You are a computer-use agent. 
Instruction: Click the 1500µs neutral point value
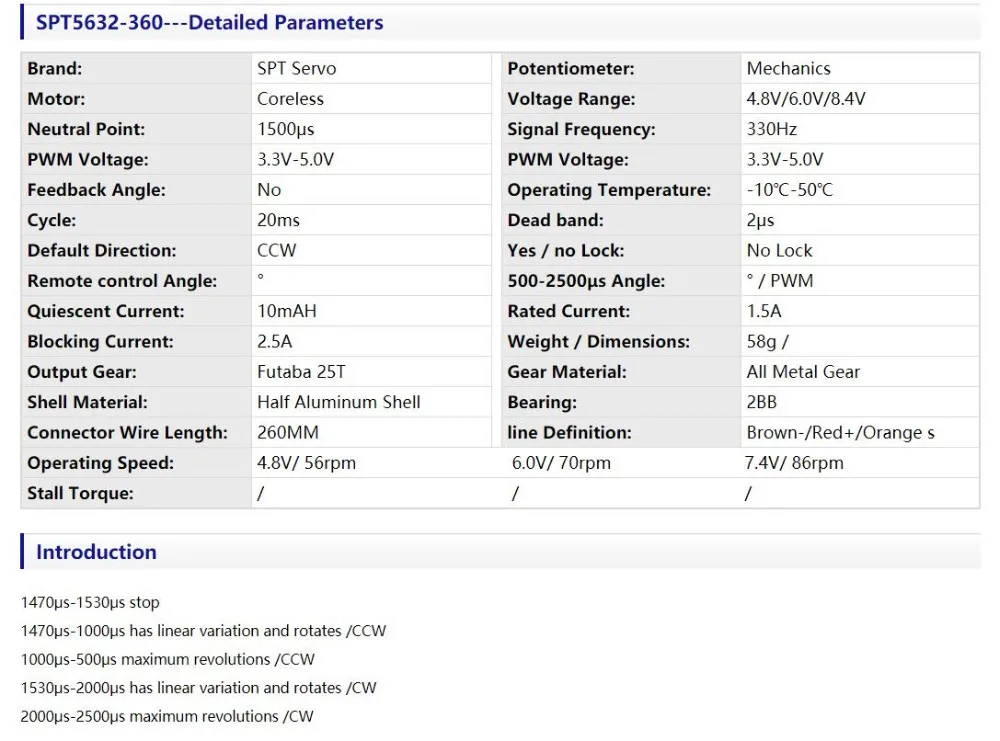(286, 129)
